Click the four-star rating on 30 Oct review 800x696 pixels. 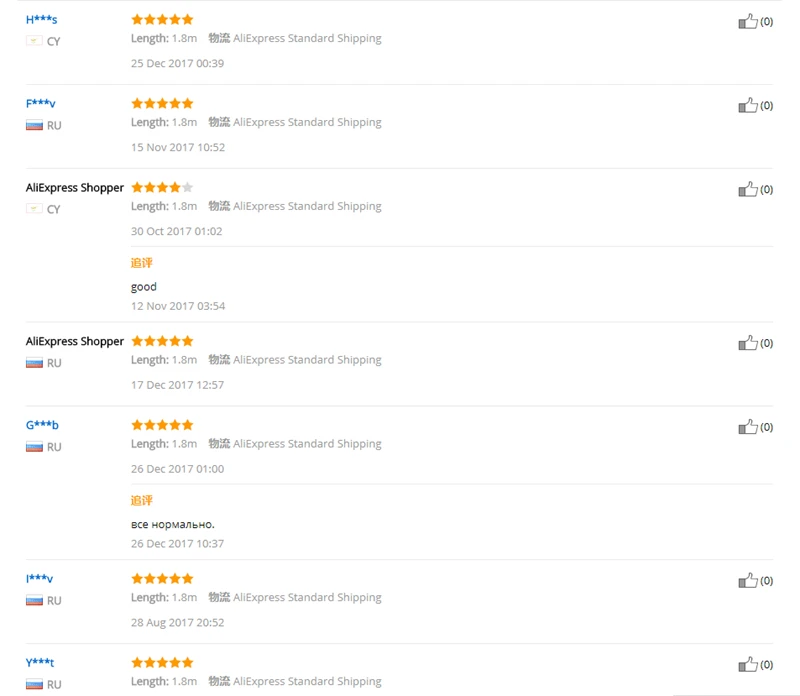tap(162, 187)
